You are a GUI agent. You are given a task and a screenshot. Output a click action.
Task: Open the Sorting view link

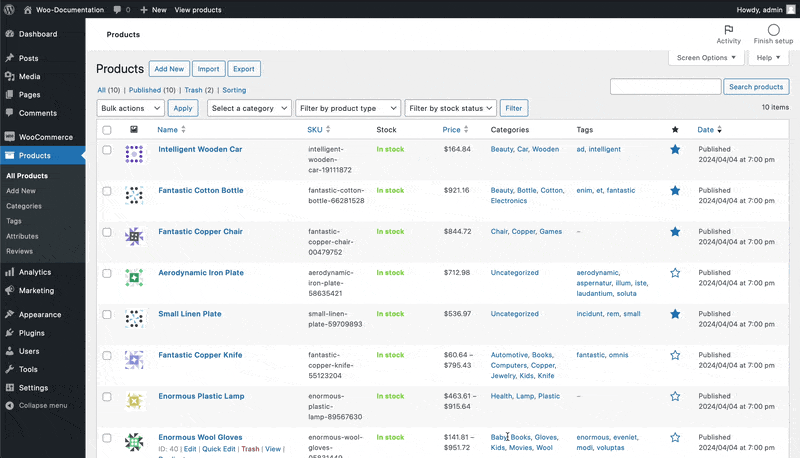[x=234, y=90]
